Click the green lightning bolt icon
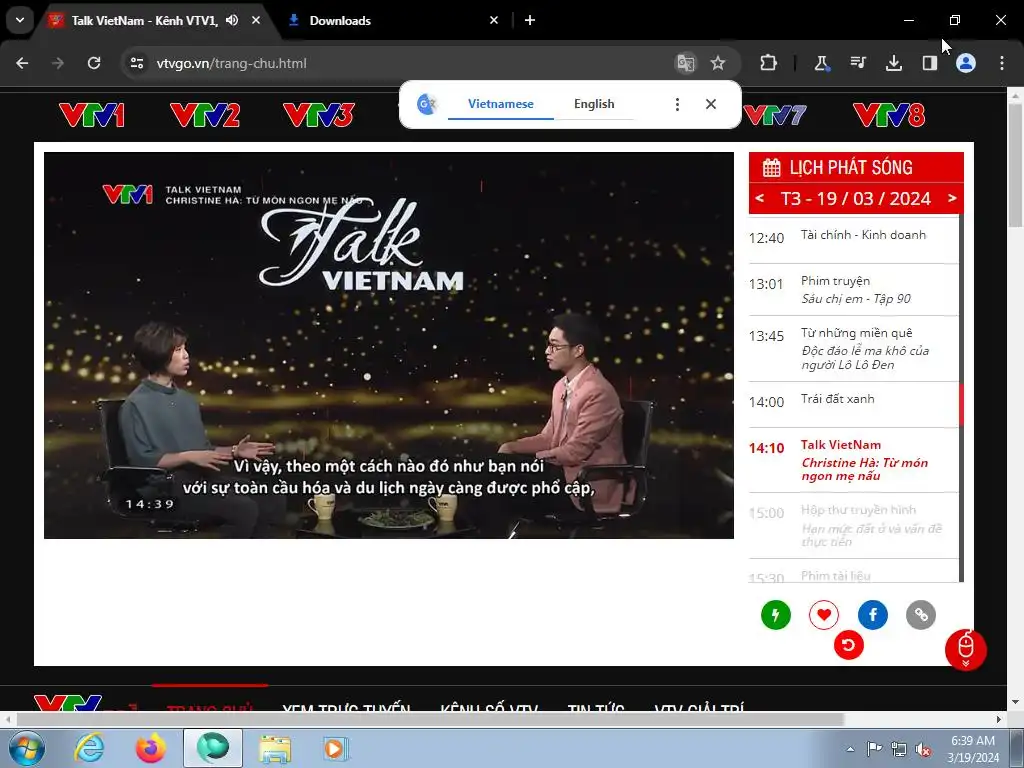The image size is (1024, 768). (x=776, y=615)
